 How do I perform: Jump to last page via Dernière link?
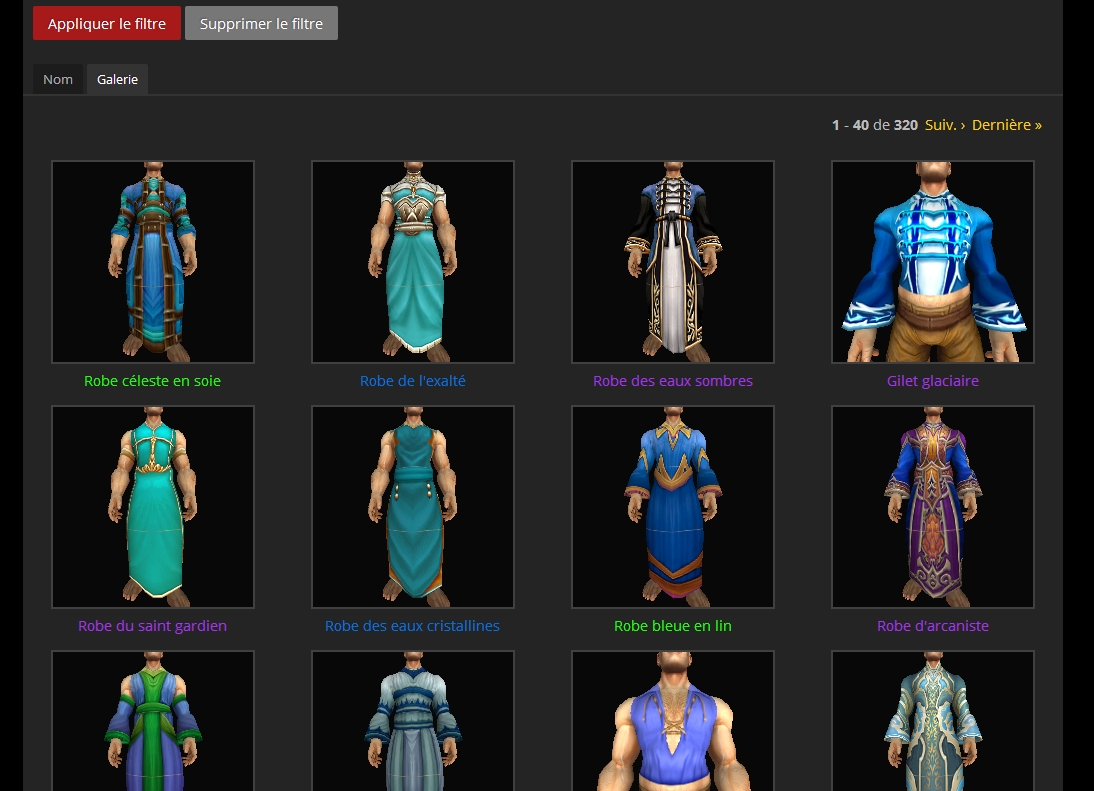point(1006,125)
